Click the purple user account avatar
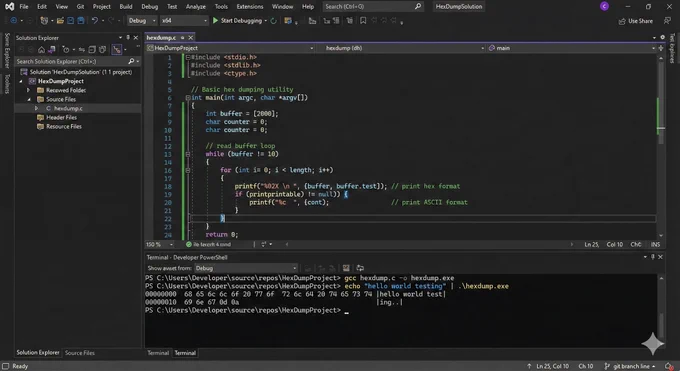The width and height of the screenshot is (680, 371). (604, 6)
